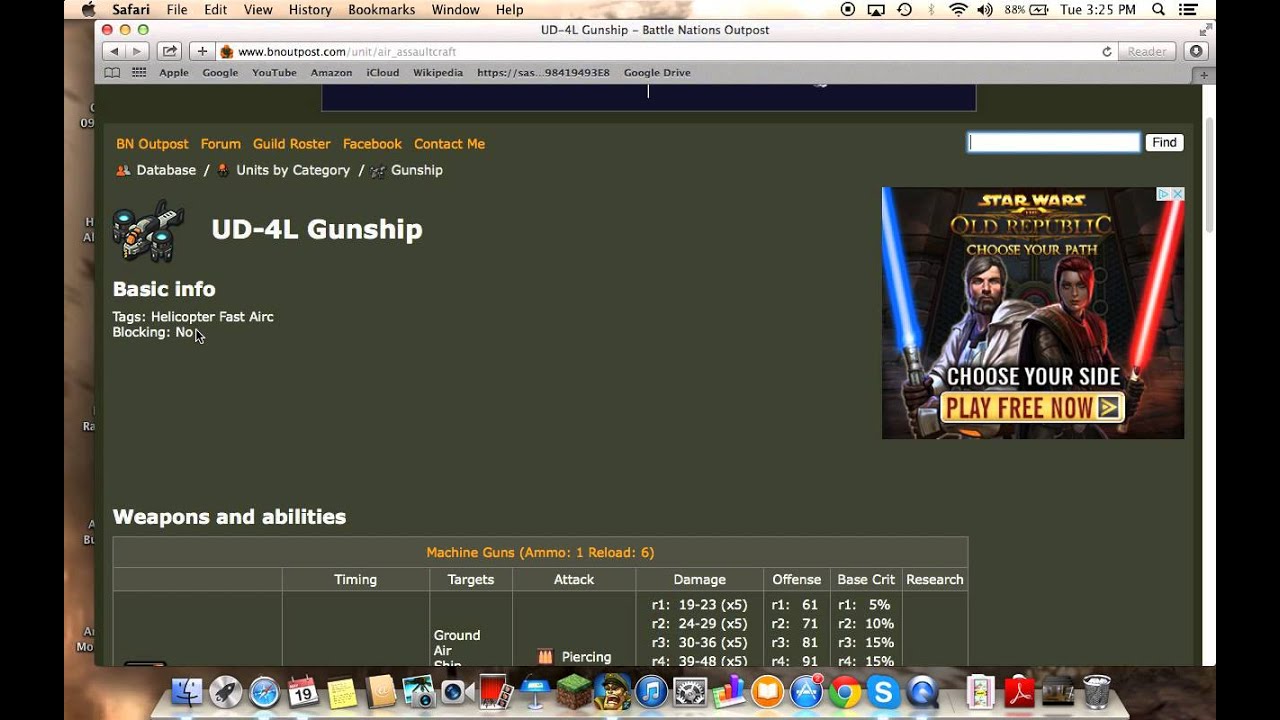Image resolution: width=1280 pixels, height=720 pixels.
Task: Focus the site search input field
Action: pos(1054,143)
